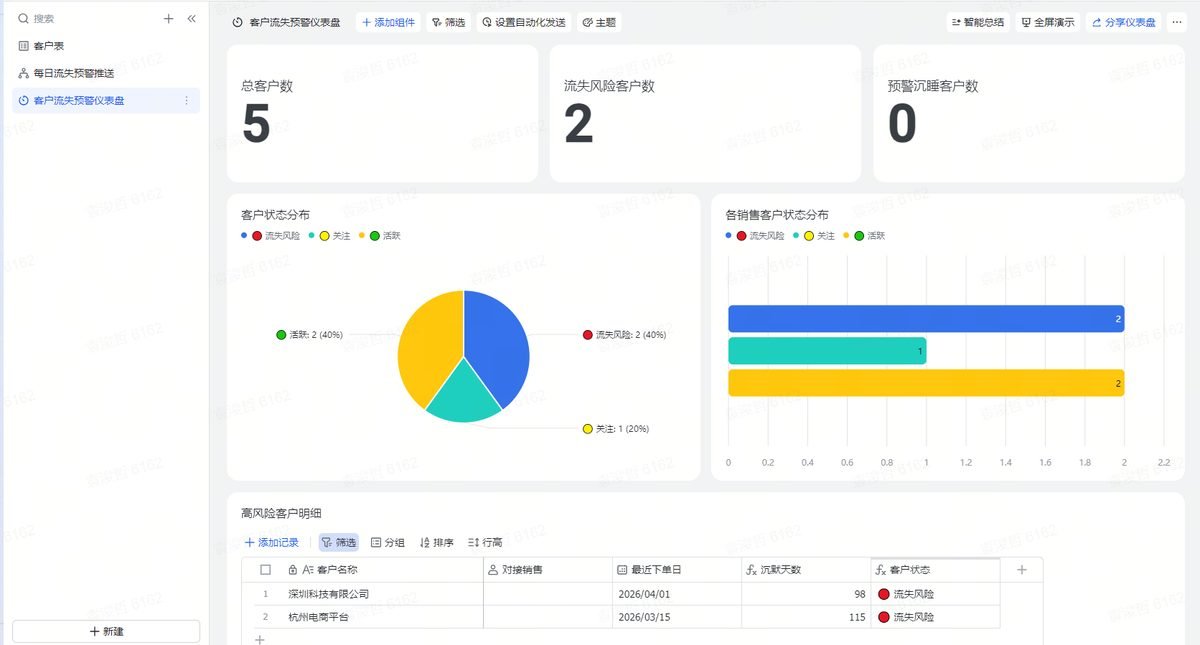1200x645 pixels.
Task: Click the 杭州电商平台 cell
Action: point(383,617)
